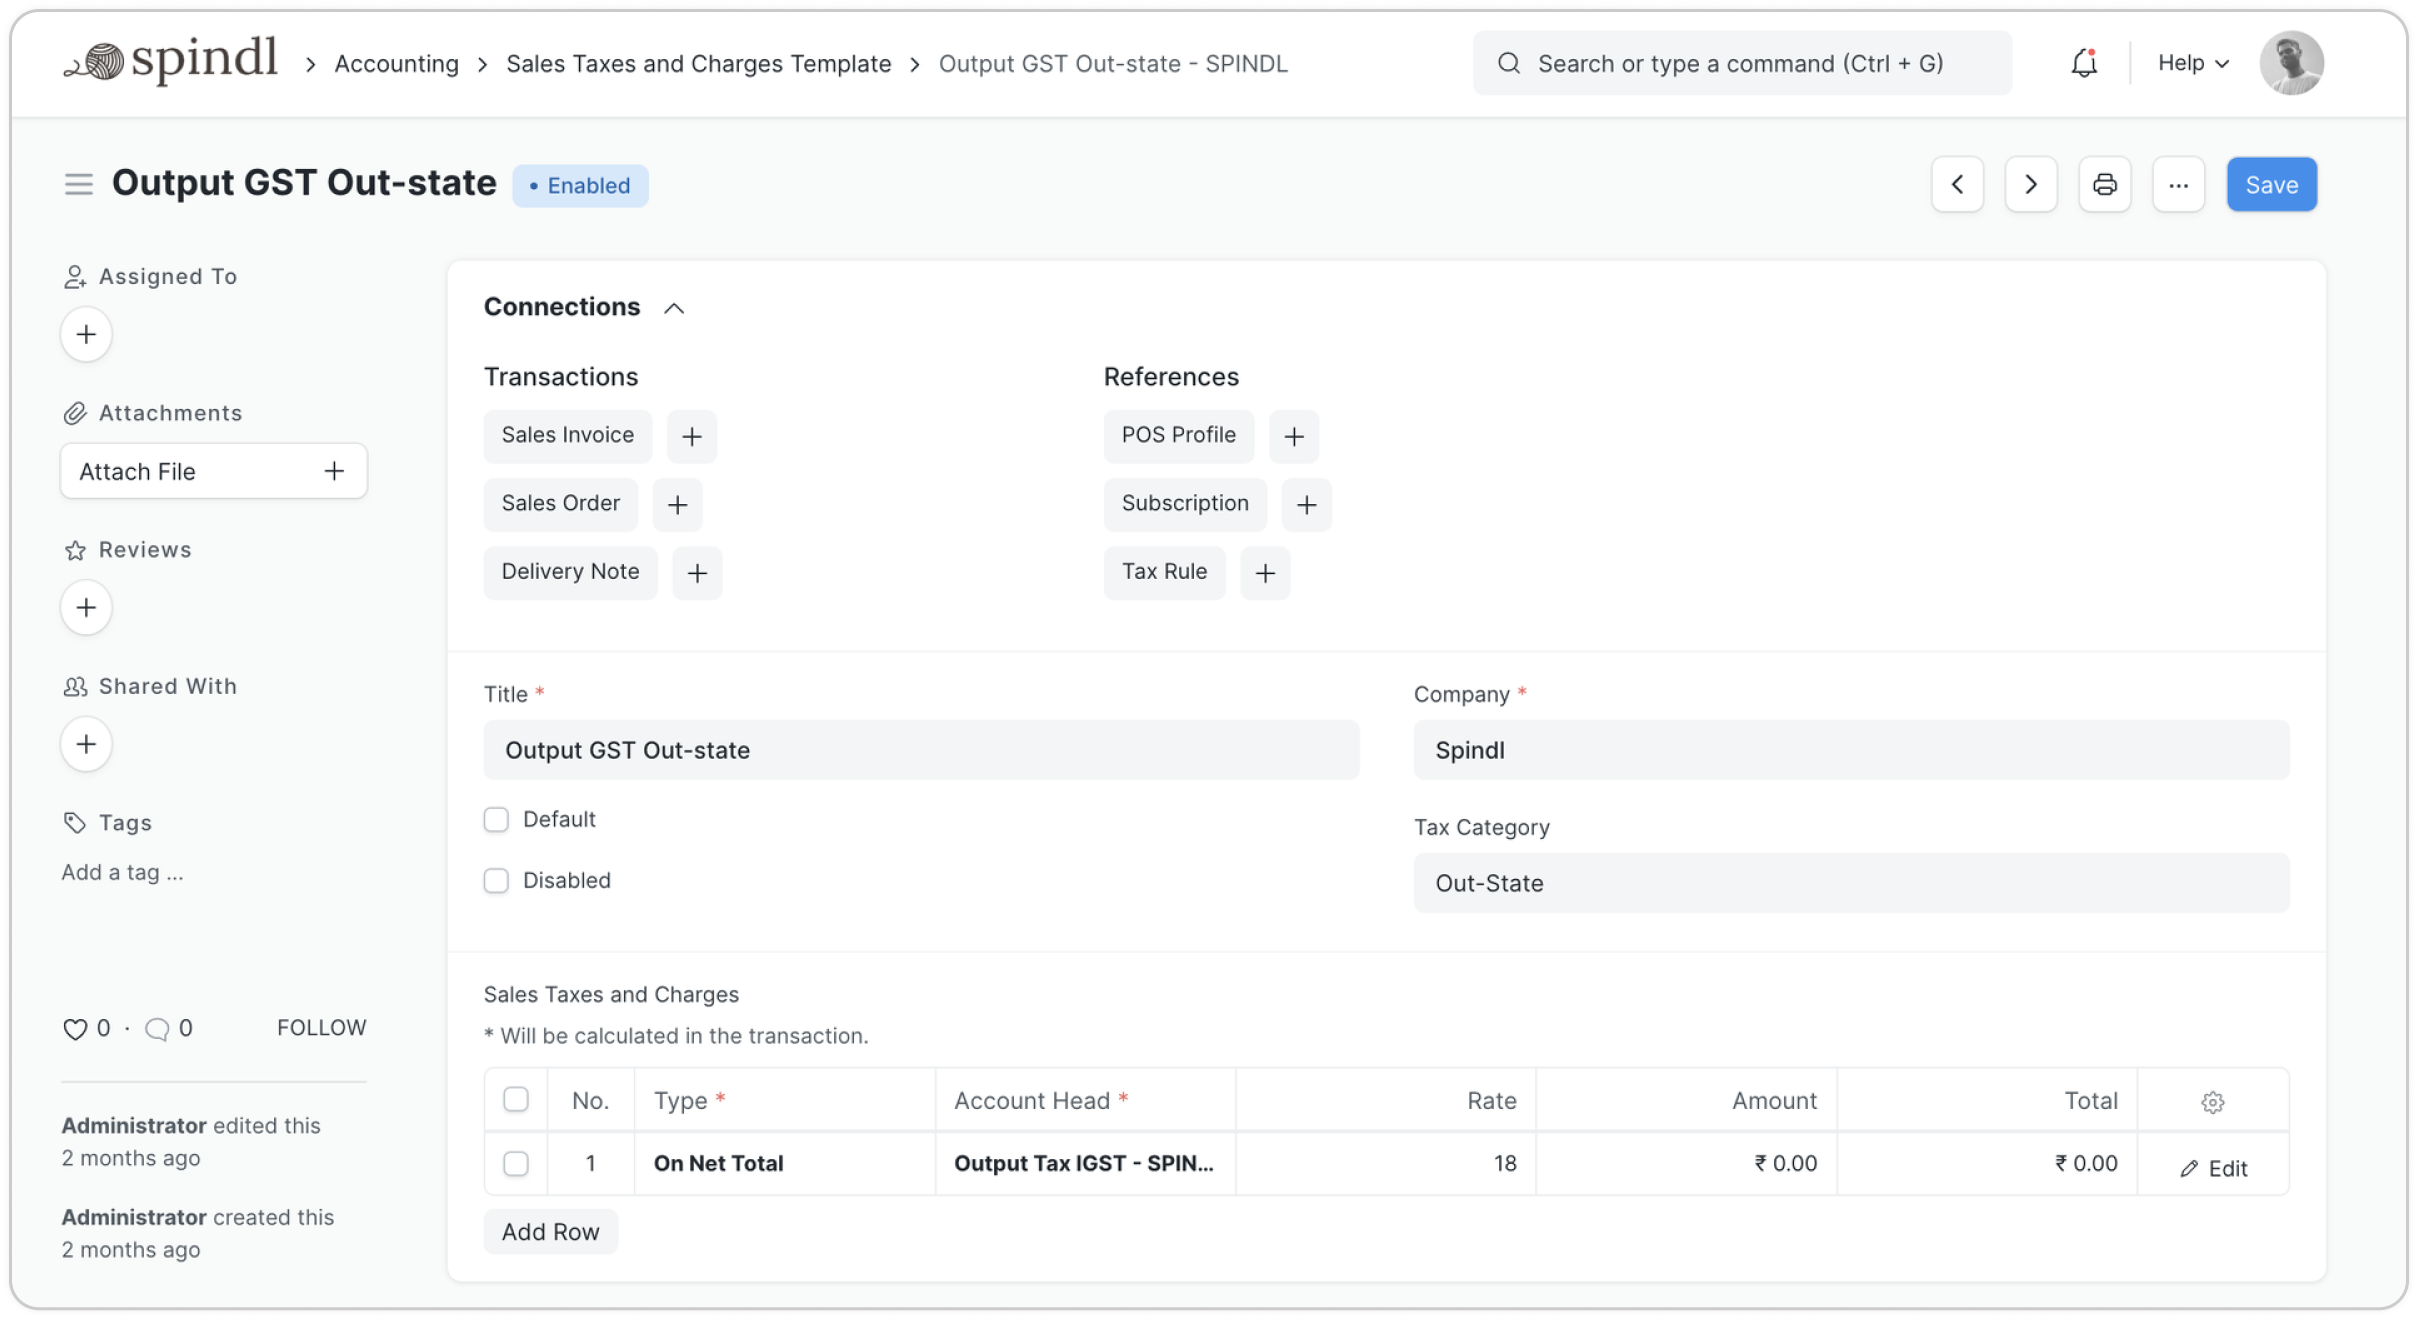Screen dimensions: 2418x1320
Task: Click On Net Total type cell
Action: click(785, 1163)
